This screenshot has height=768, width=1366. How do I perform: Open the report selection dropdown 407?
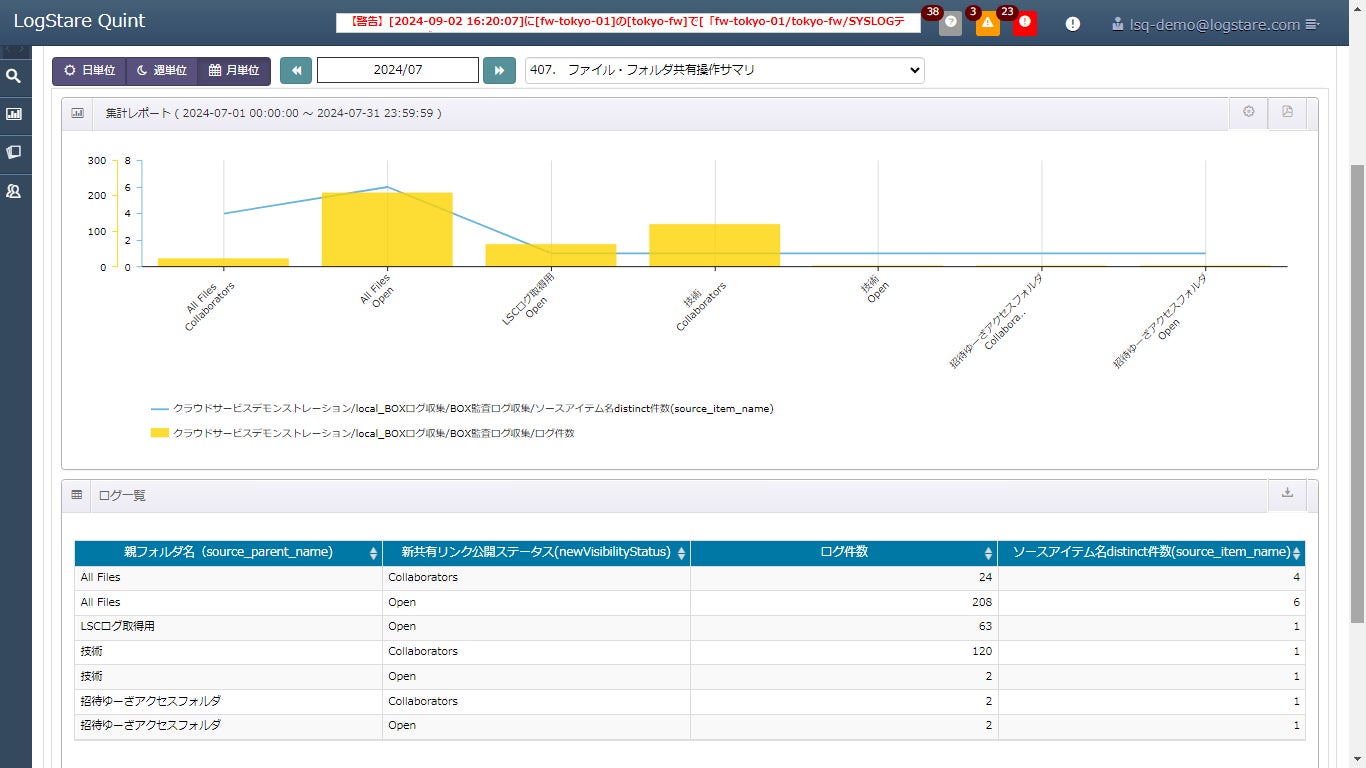(724, 71)
